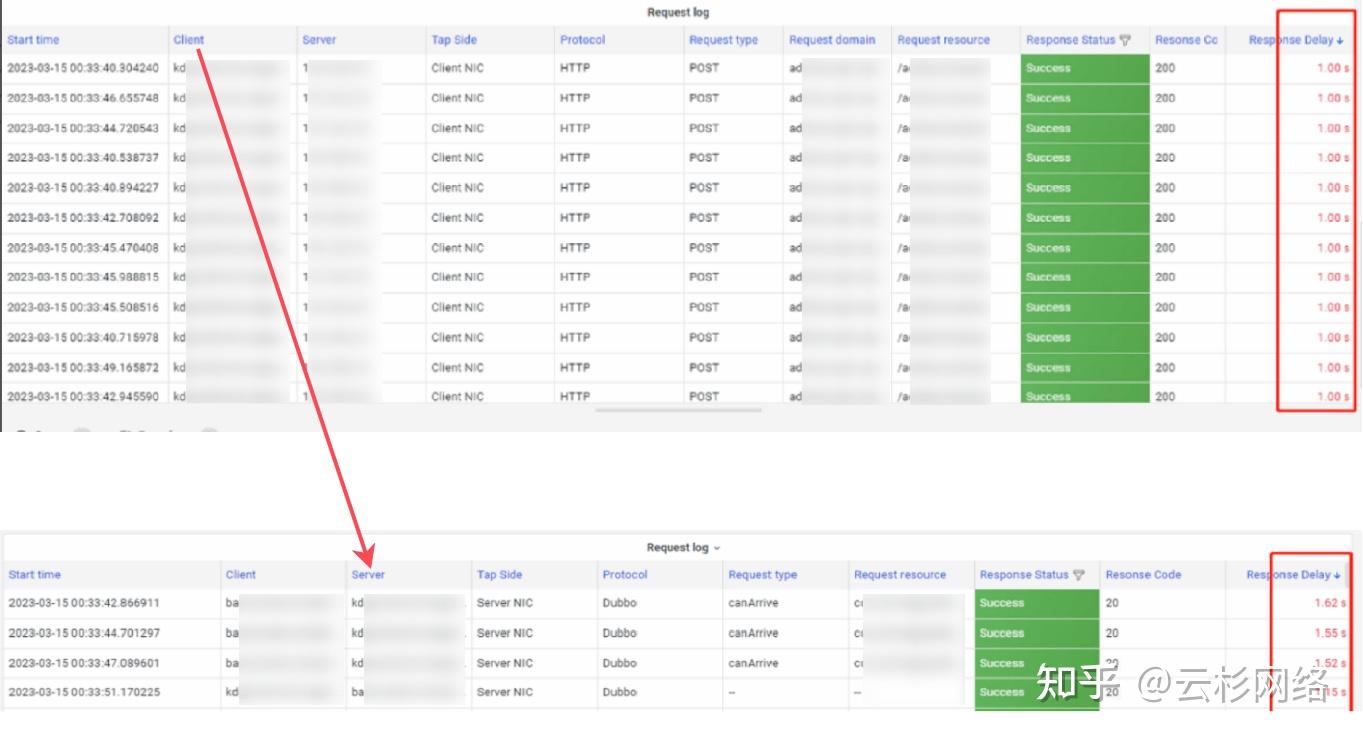Image resolution: width=1363 pixels, height=739 pixels.
Task: Click canArrive in the 00:33:42.866911 row
Action: (753, 603)
